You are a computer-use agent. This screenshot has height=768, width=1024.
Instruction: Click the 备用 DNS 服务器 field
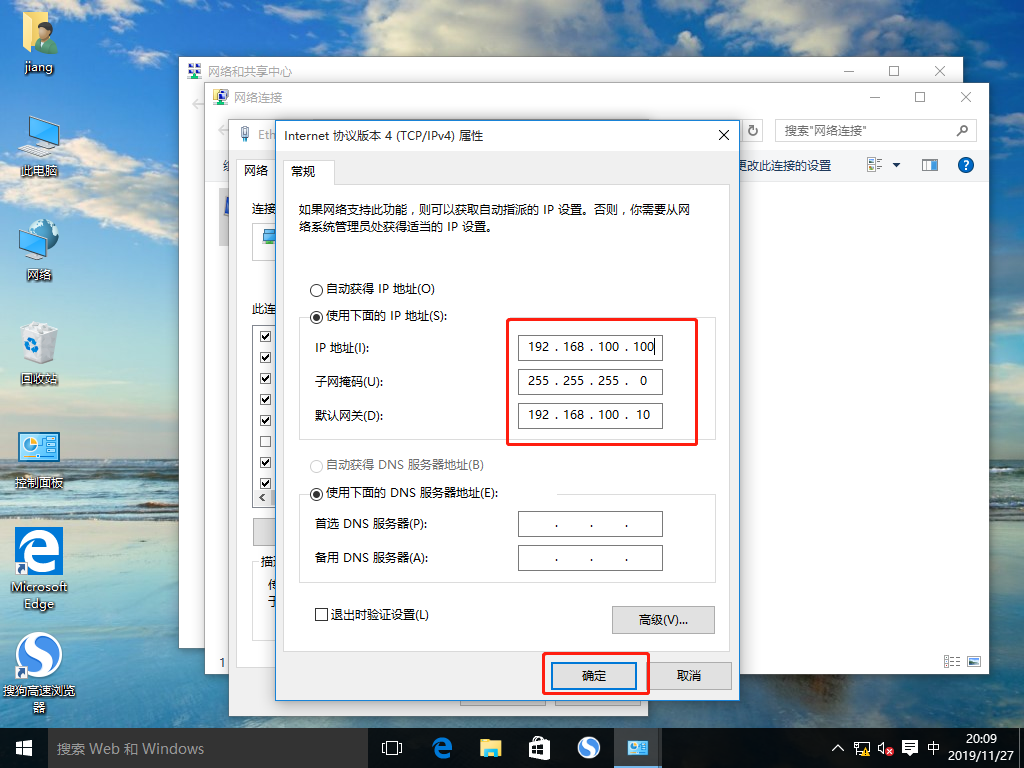[x=590, y=558]
